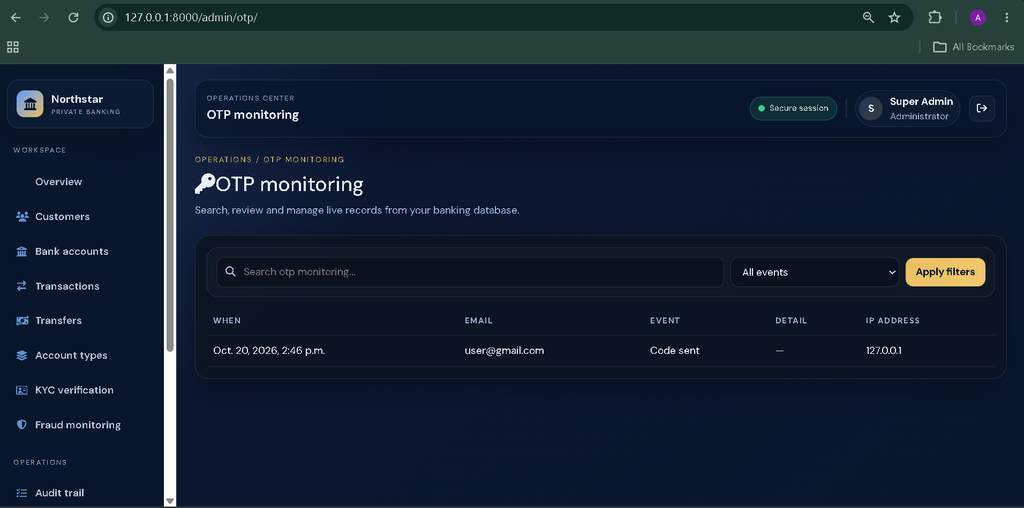Image resolution: width=1024 pixels, height=508 pixels.
Task: Click the site info icon in address bar
Action: click(x=108, y=18)
